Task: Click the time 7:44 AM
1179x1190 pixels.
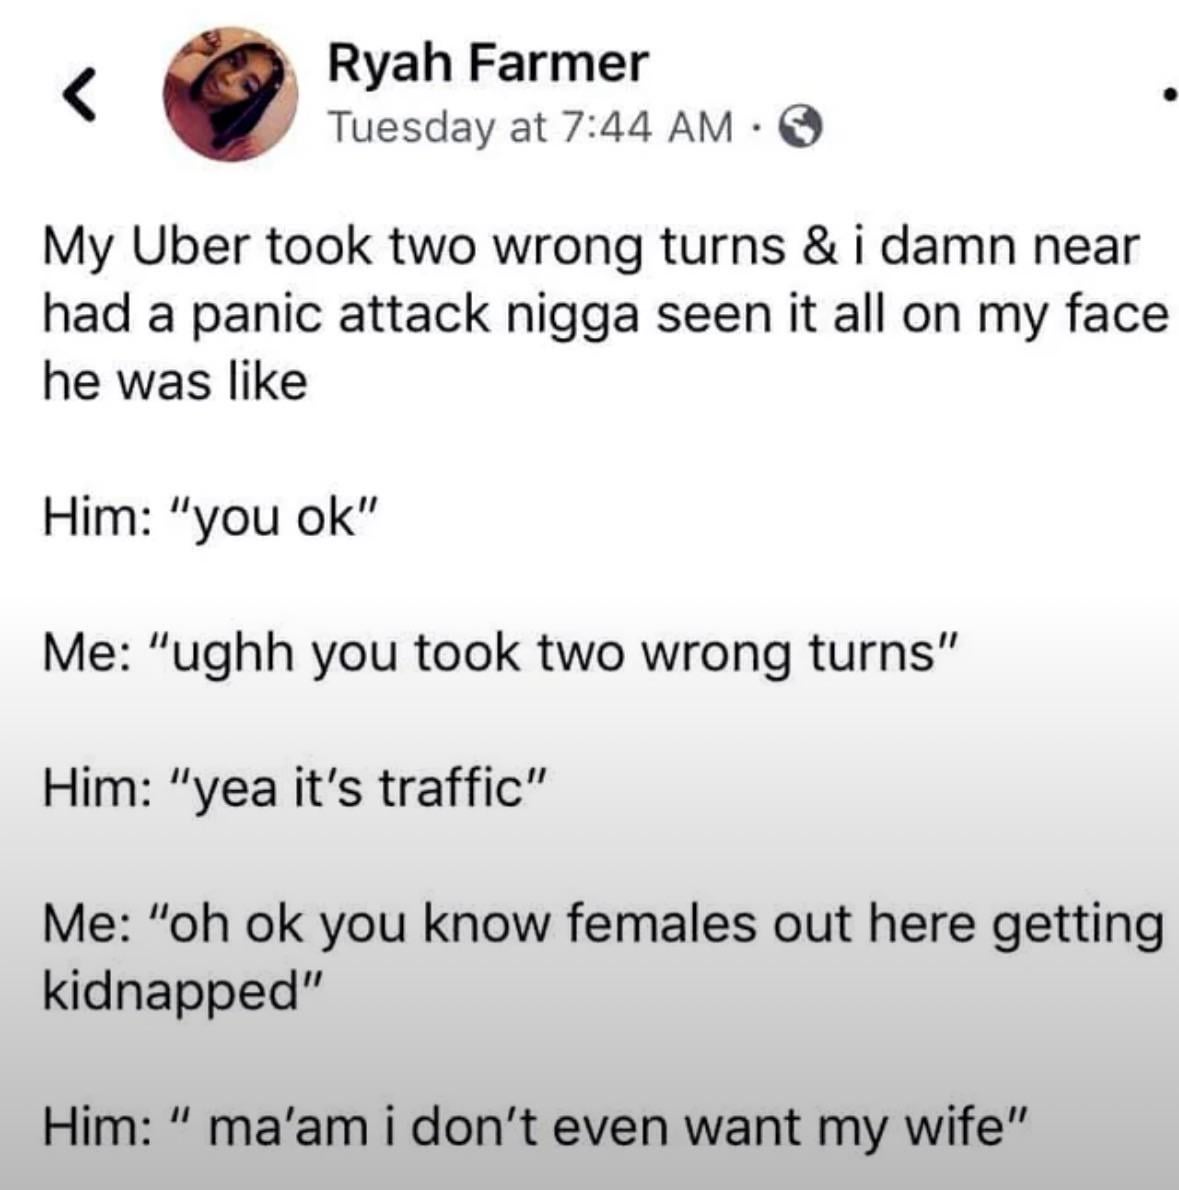Action: 649,127
